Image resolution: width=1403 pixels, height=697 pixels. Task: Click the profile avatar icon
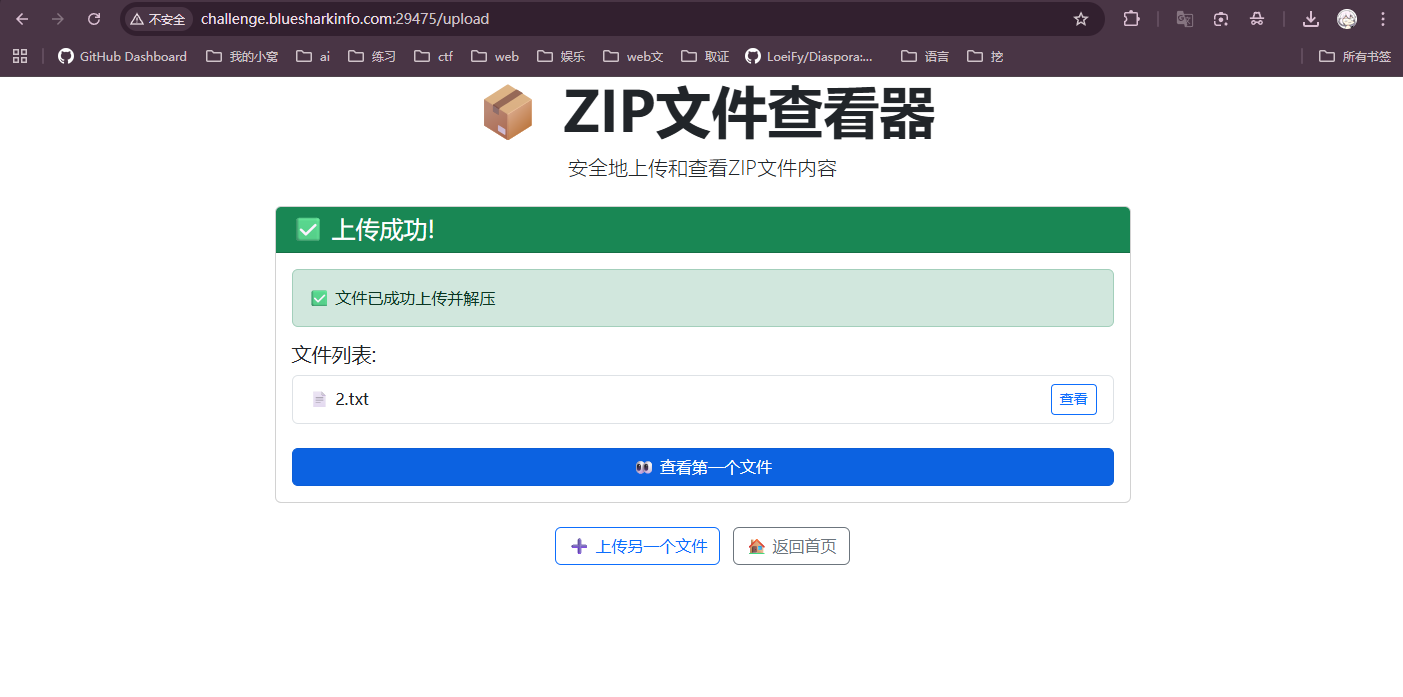[1347, 19]
